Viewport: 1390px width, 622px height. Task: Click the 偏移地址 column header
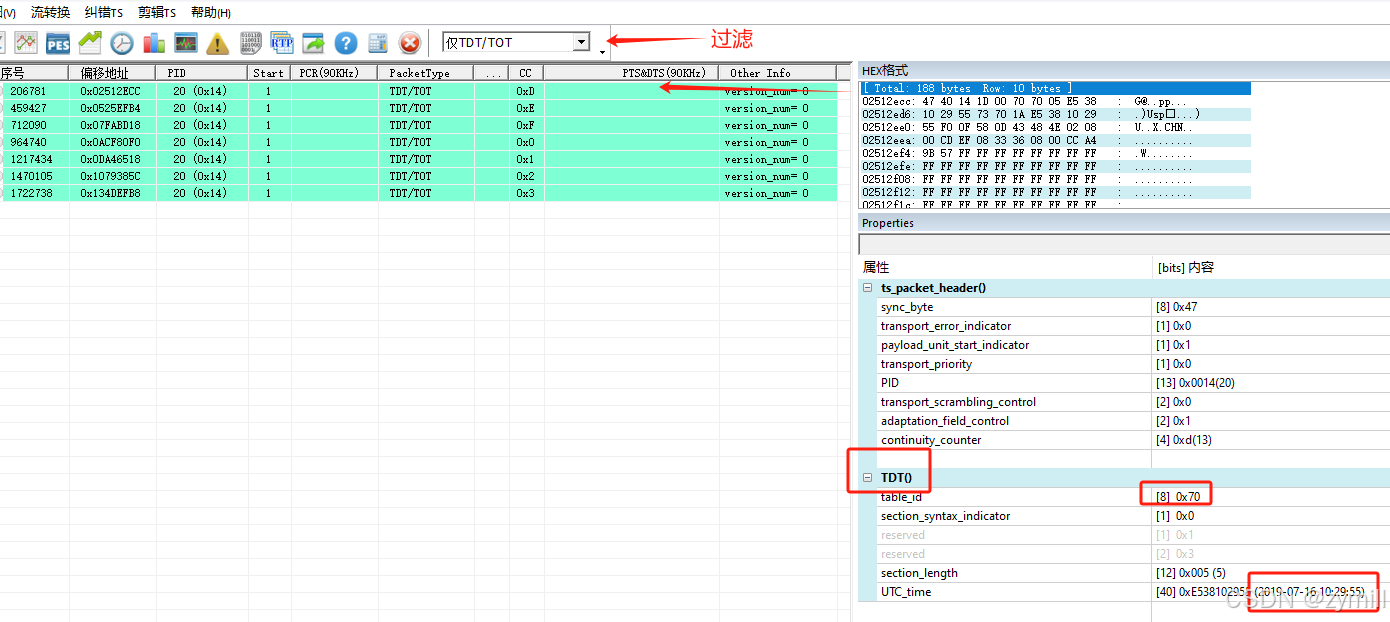pos(113,73)
